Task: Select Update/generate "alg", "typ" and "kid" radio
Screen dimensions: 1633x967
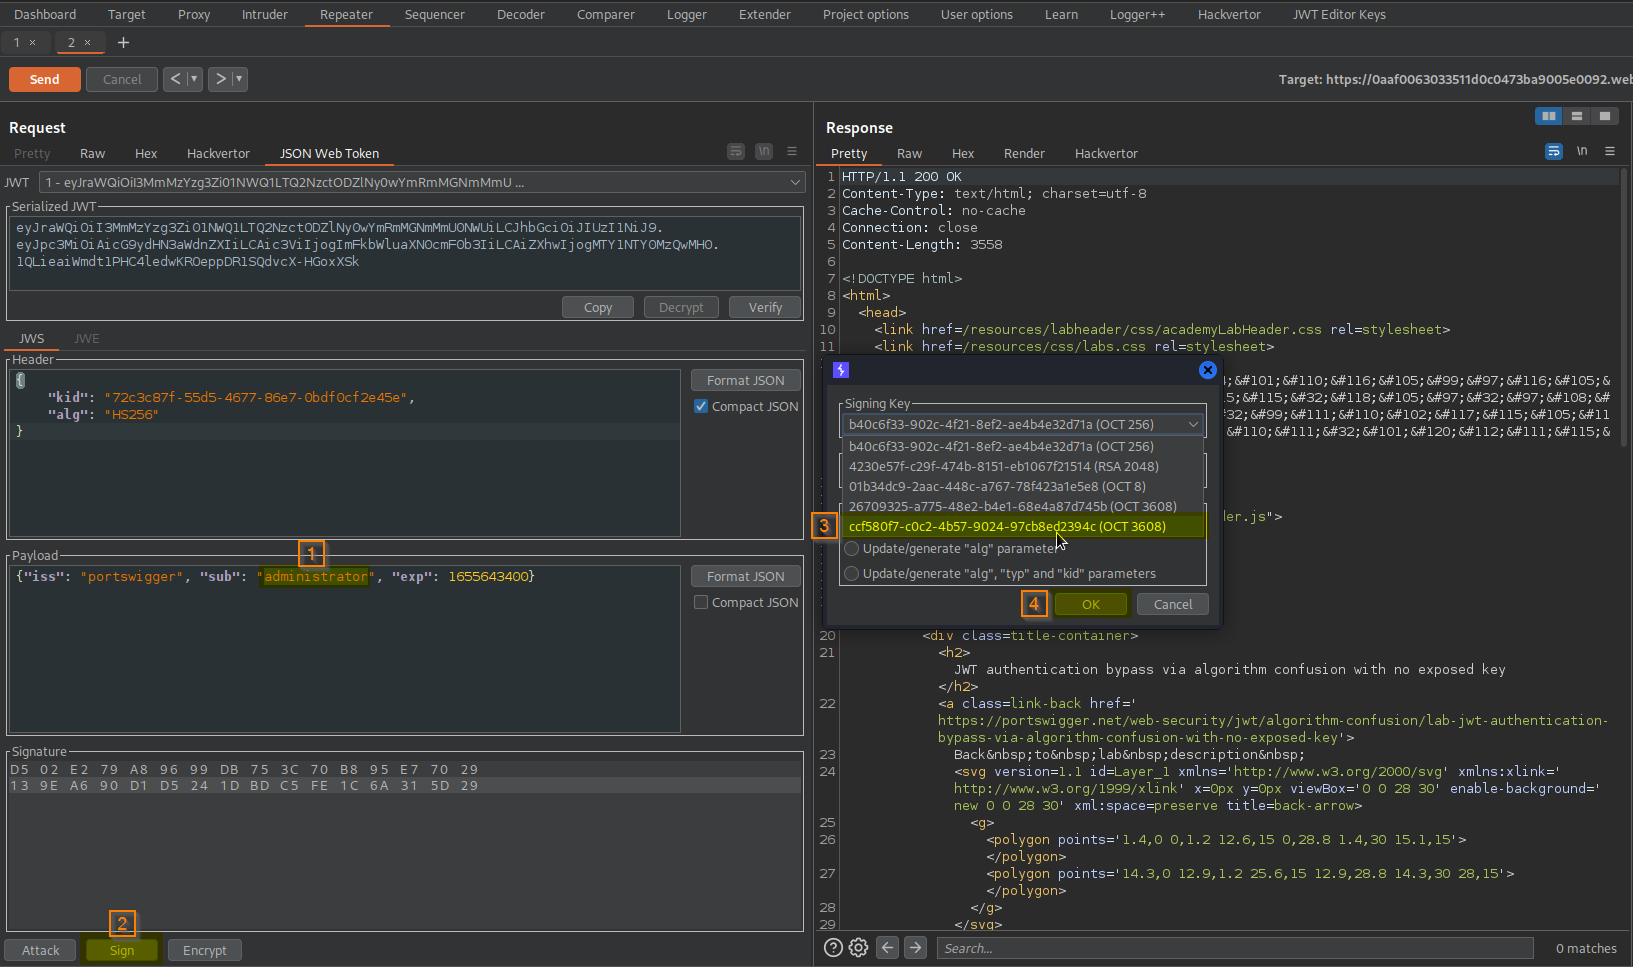Action: (x=852, y=573)
